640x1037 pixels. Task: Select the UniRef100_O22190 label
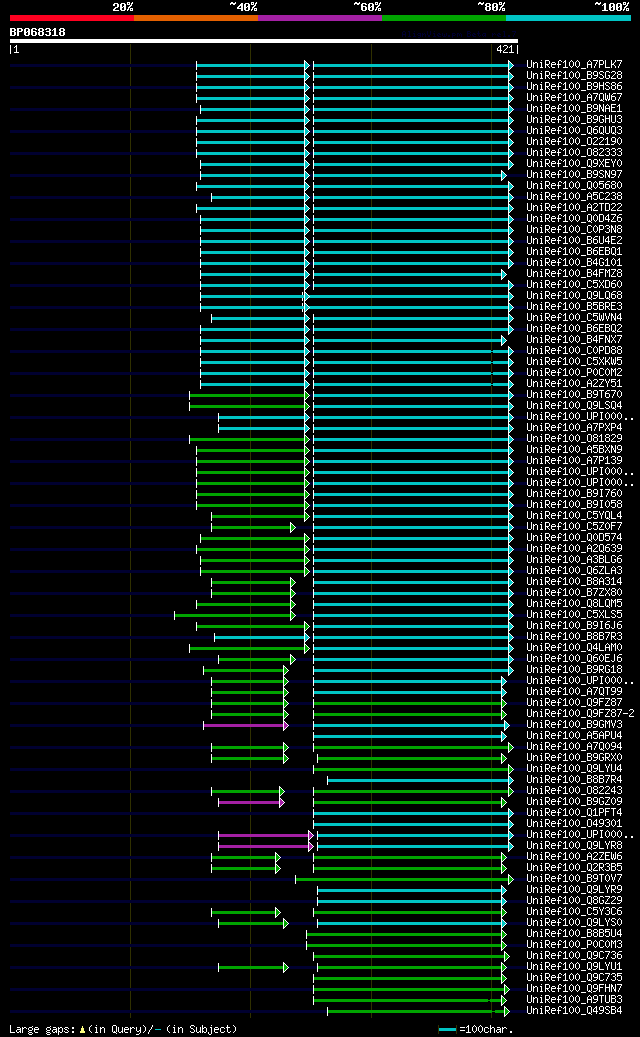pyautogui.click(x=574, y=142)
